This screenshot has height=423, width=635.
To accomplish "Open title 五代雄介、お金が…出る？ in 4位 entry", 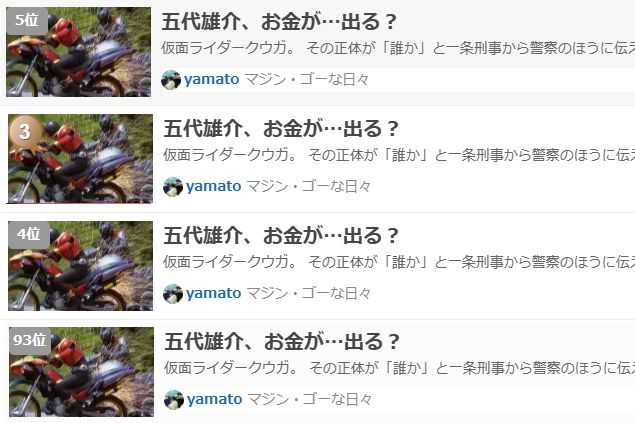I will point(281,236).
